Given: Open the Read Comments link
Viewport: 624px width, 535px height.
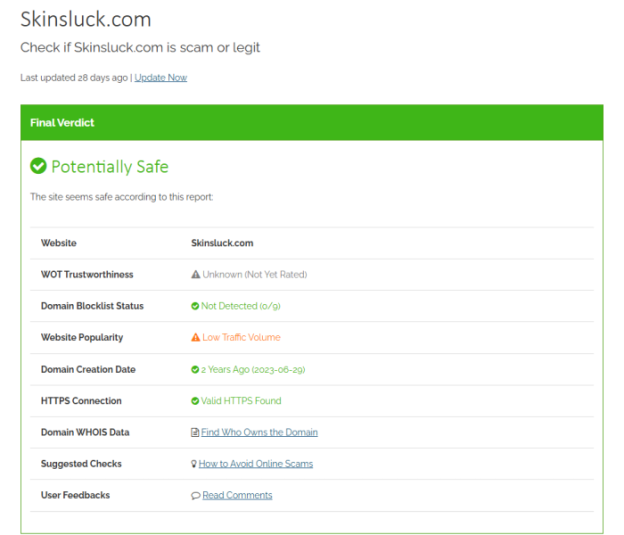Looking at the screenshot, I should coord(237,495).
